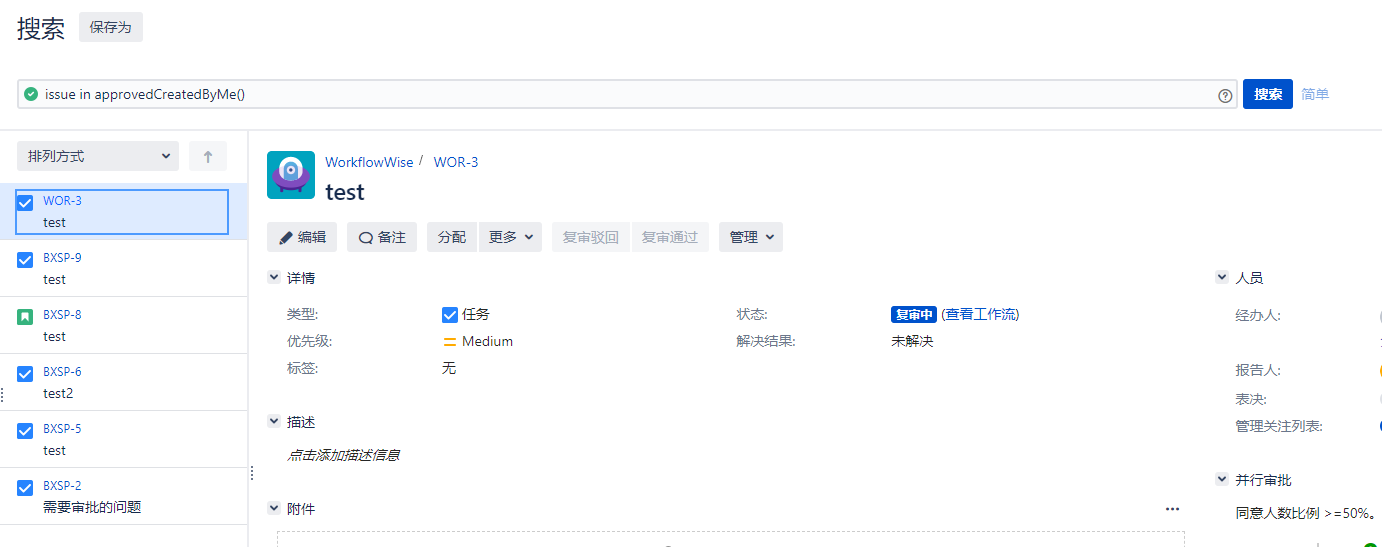Open the 管理 dropdown menu
Viewport: 1382px width, 547px height.
(x=750, y=237)
